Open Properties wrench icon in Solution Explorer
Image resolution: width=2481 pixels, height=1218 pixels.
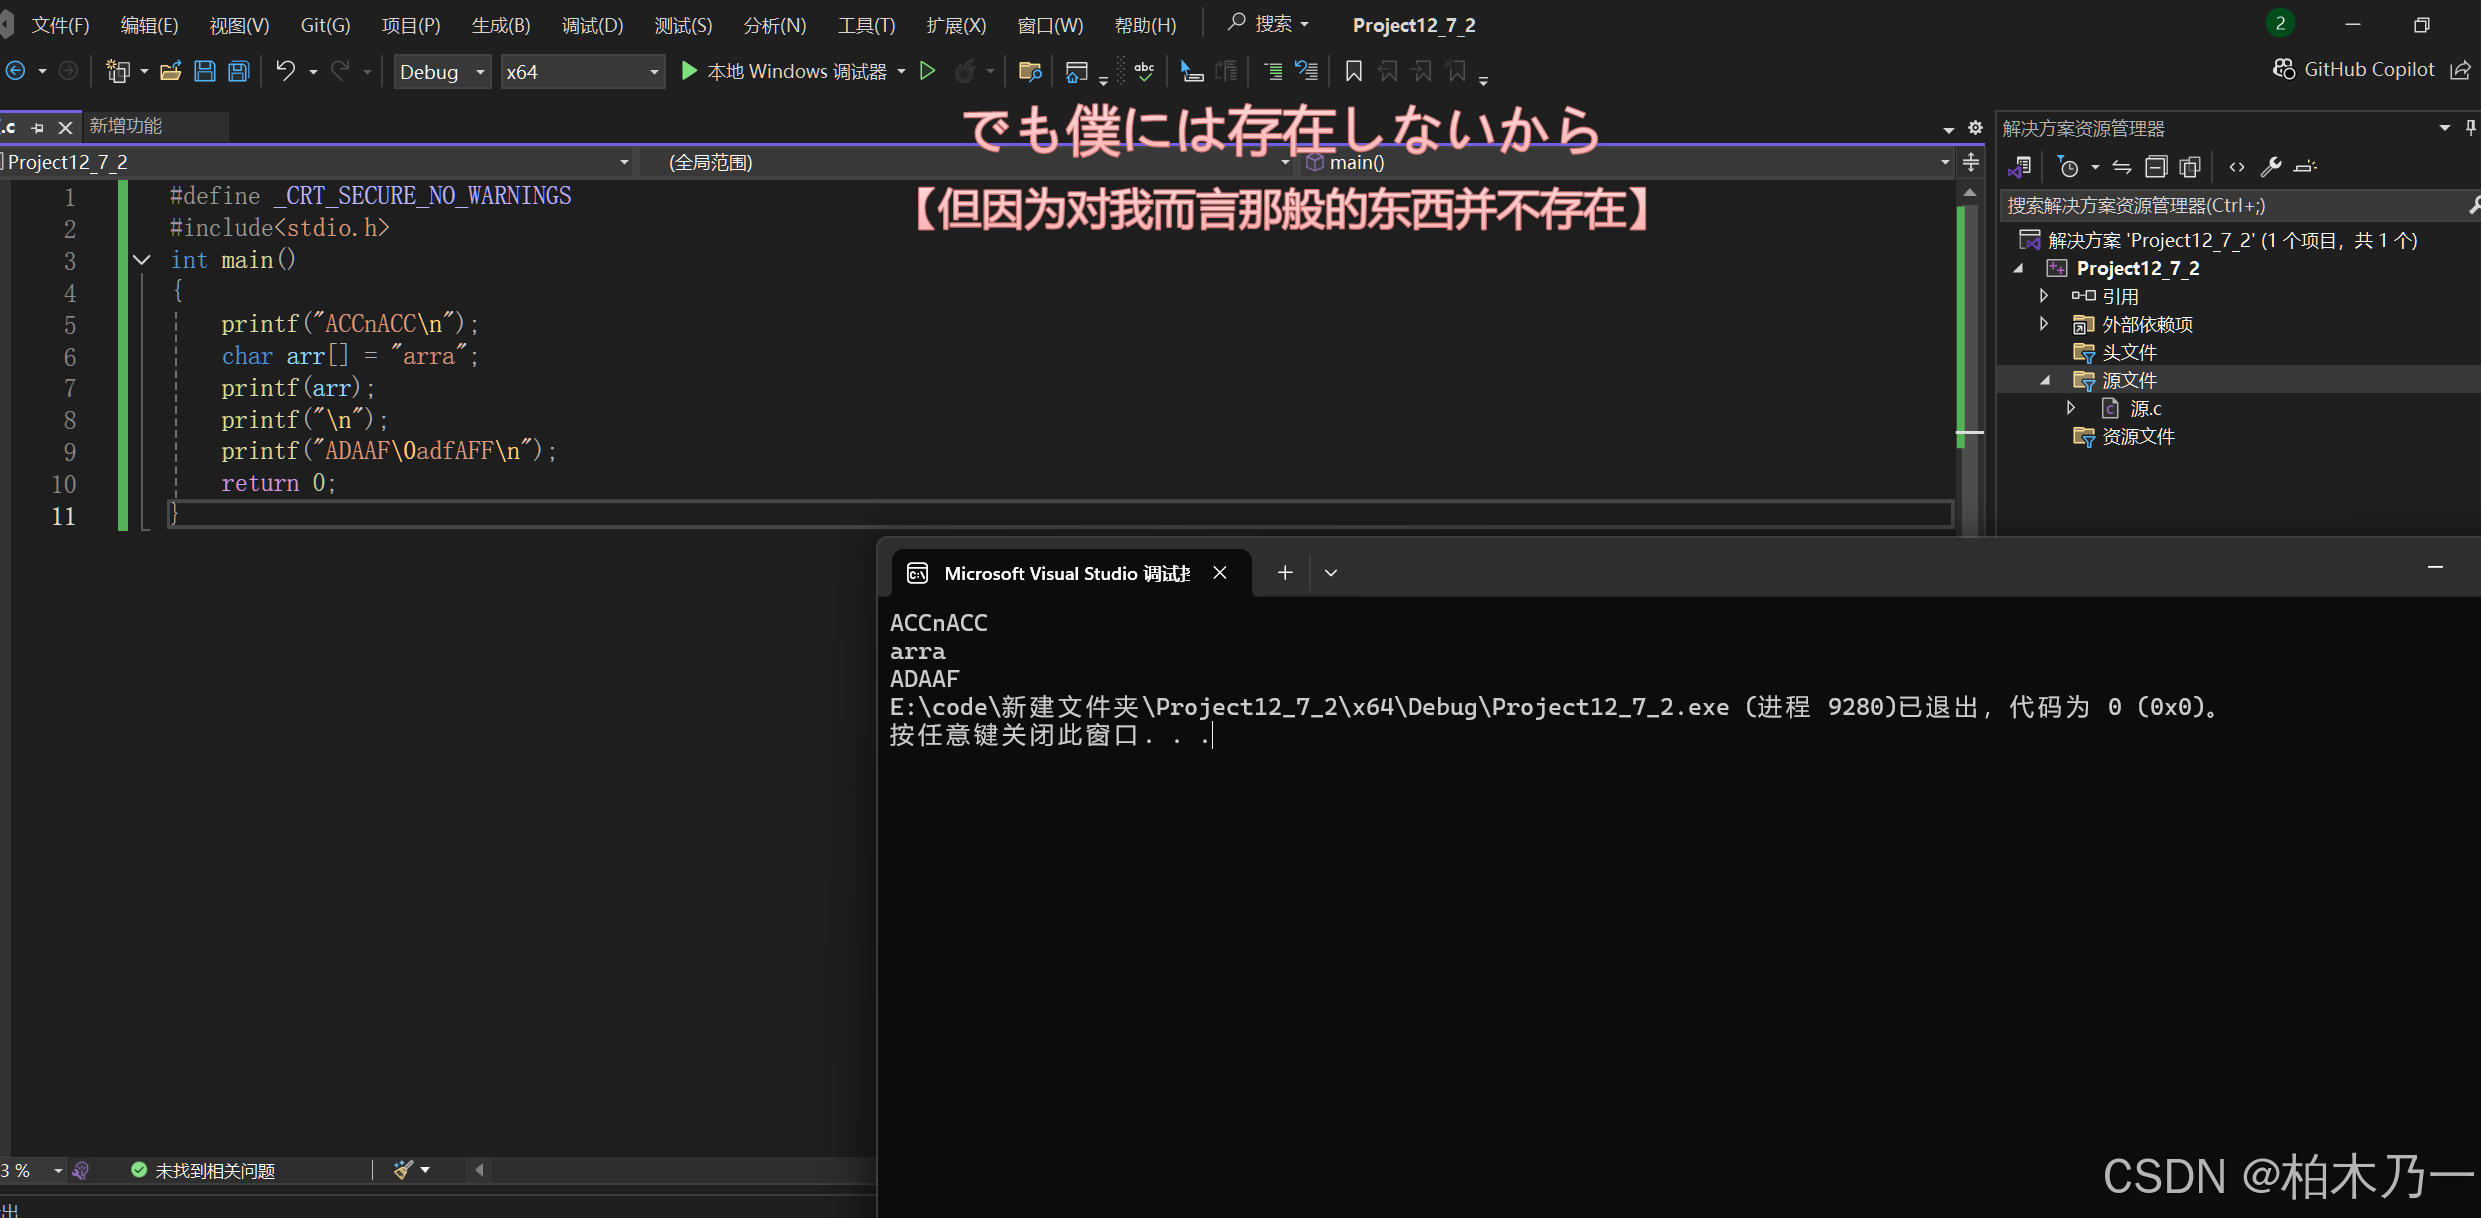tap(2270, 167)
